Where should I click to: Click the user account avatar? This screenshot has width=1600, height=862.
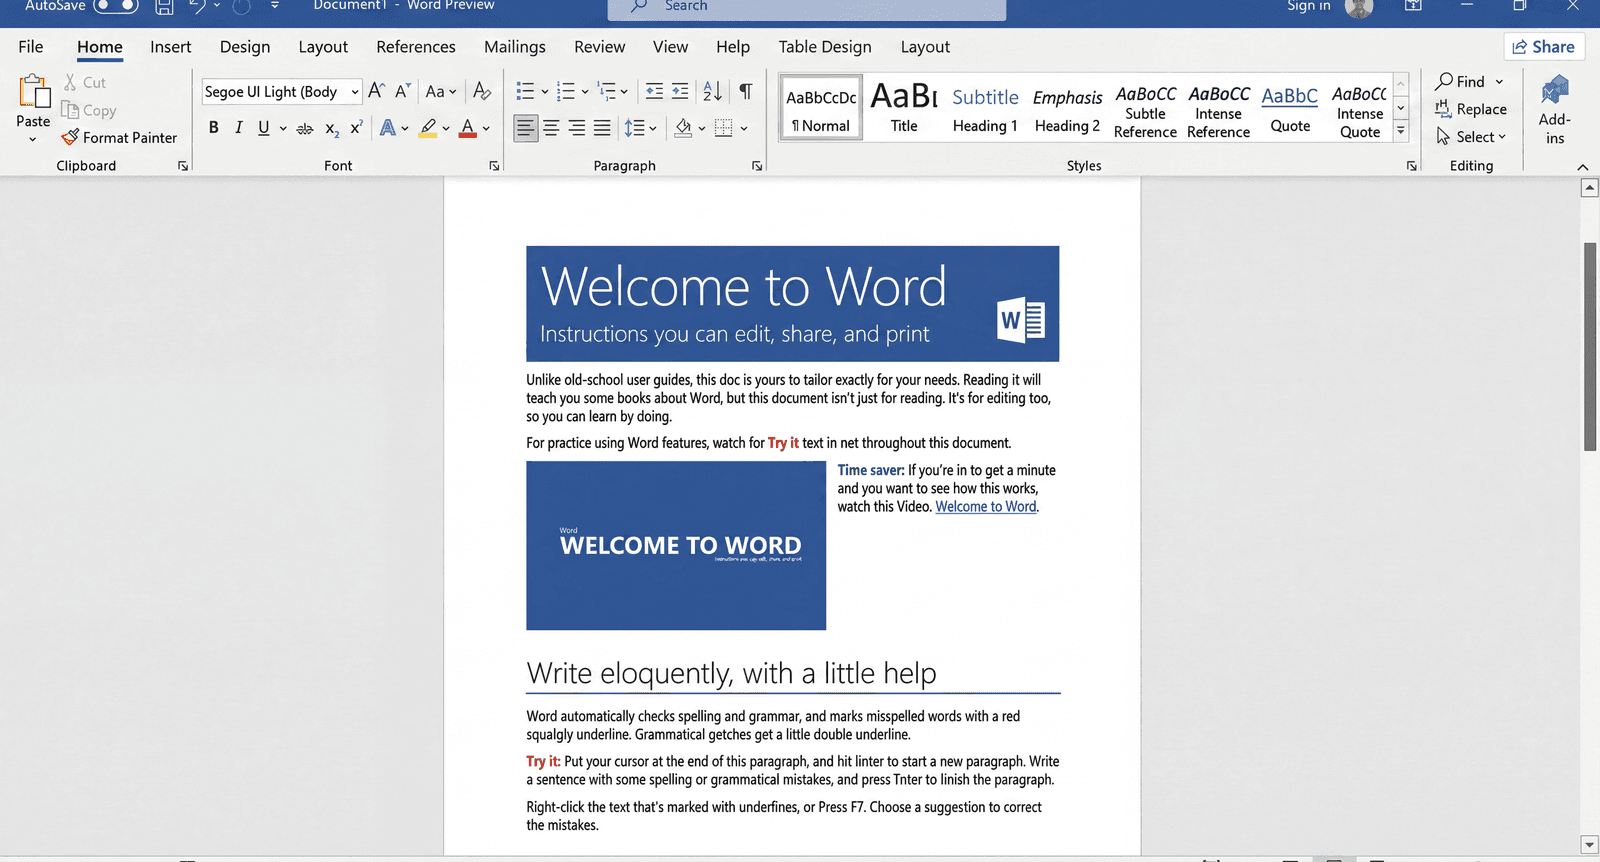[1359, 7]
